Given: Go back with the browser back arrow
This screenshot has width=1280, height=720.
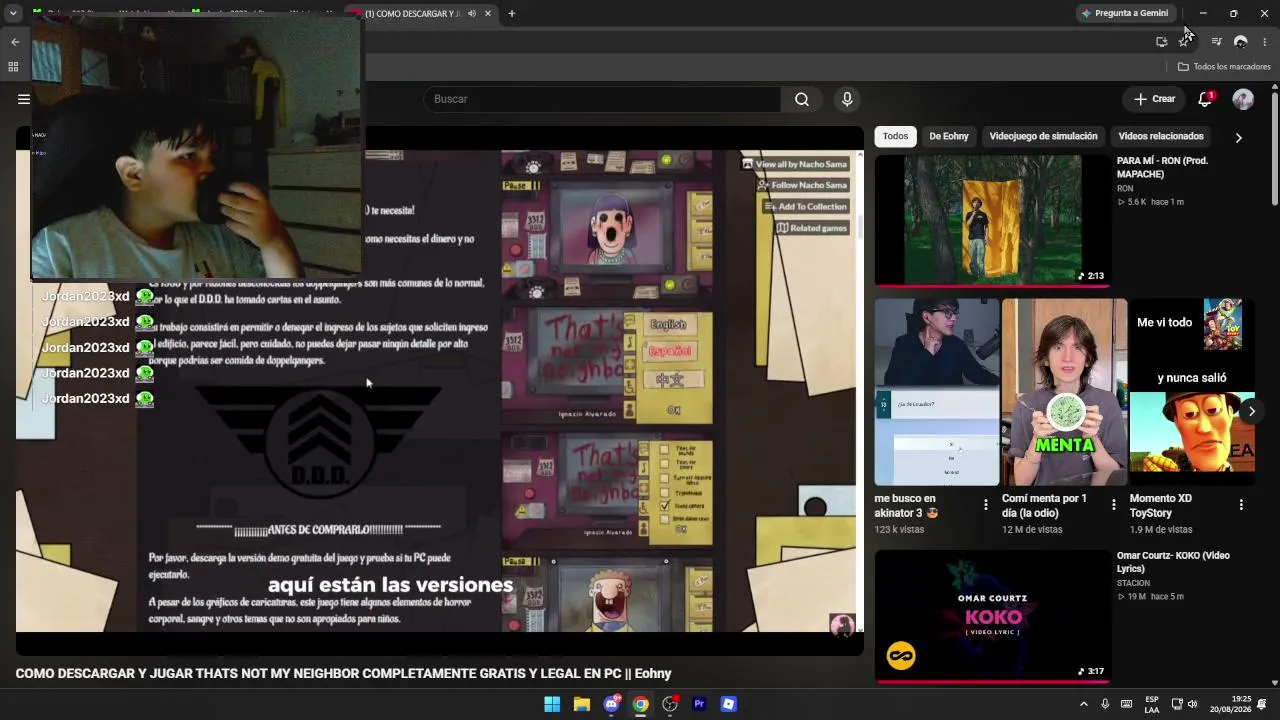Looking at the screenshot, I should point(15,42).
